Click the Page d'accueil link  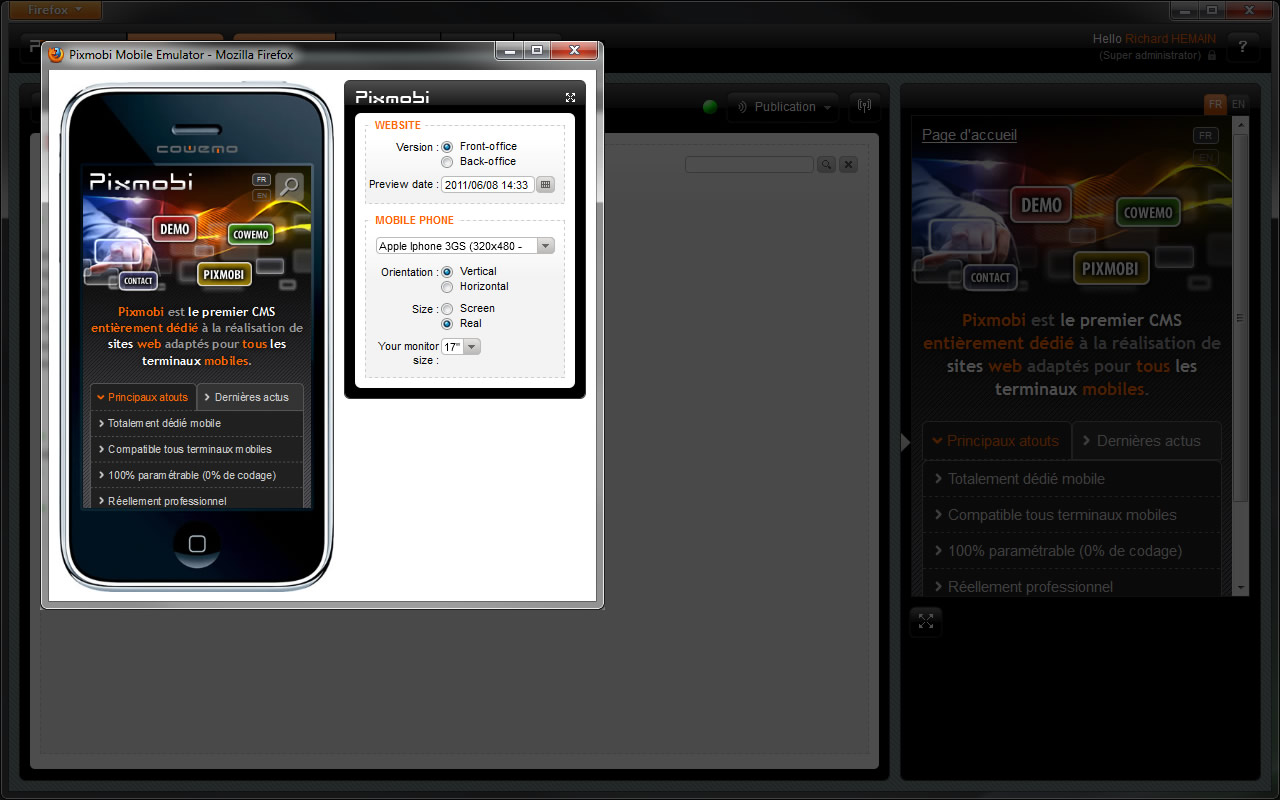pyautogui.click(x=969, y=135)
